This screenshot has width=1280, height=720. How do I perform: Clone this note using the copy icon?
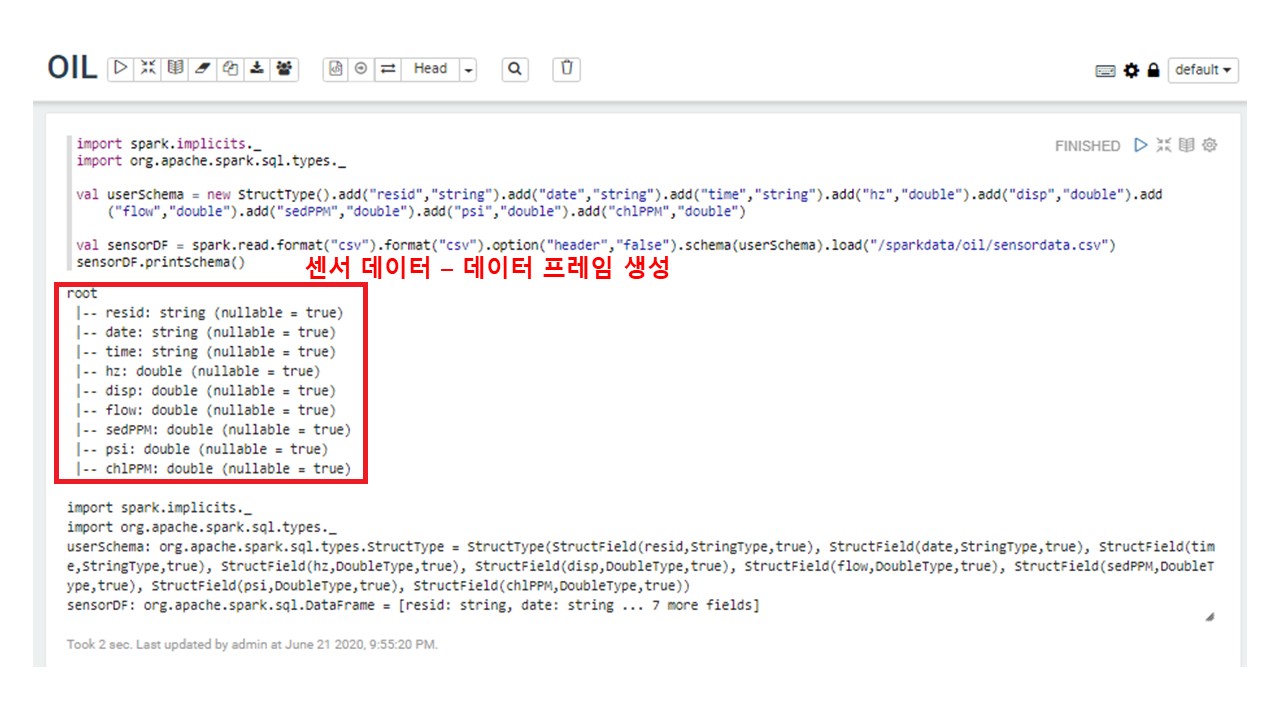point(230,69)
